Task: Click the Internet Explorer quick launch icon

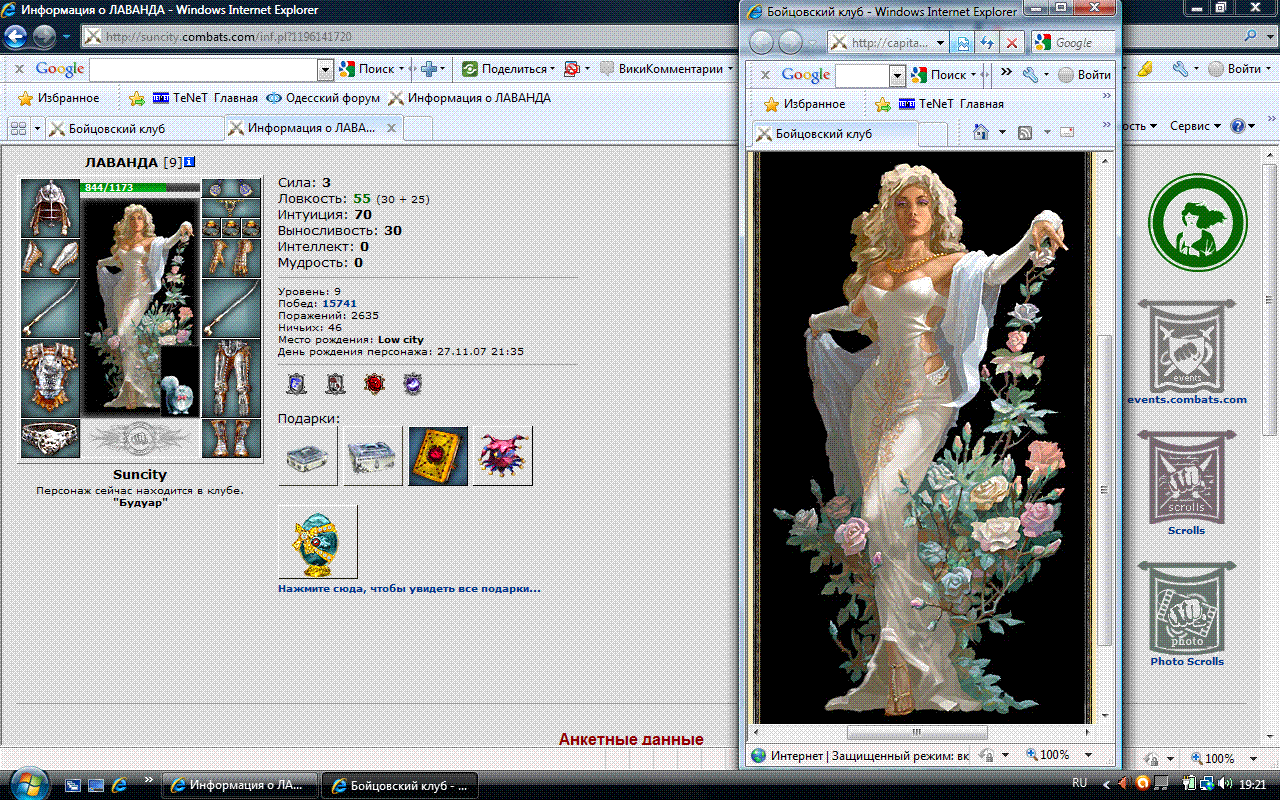Action: point(120,784)
